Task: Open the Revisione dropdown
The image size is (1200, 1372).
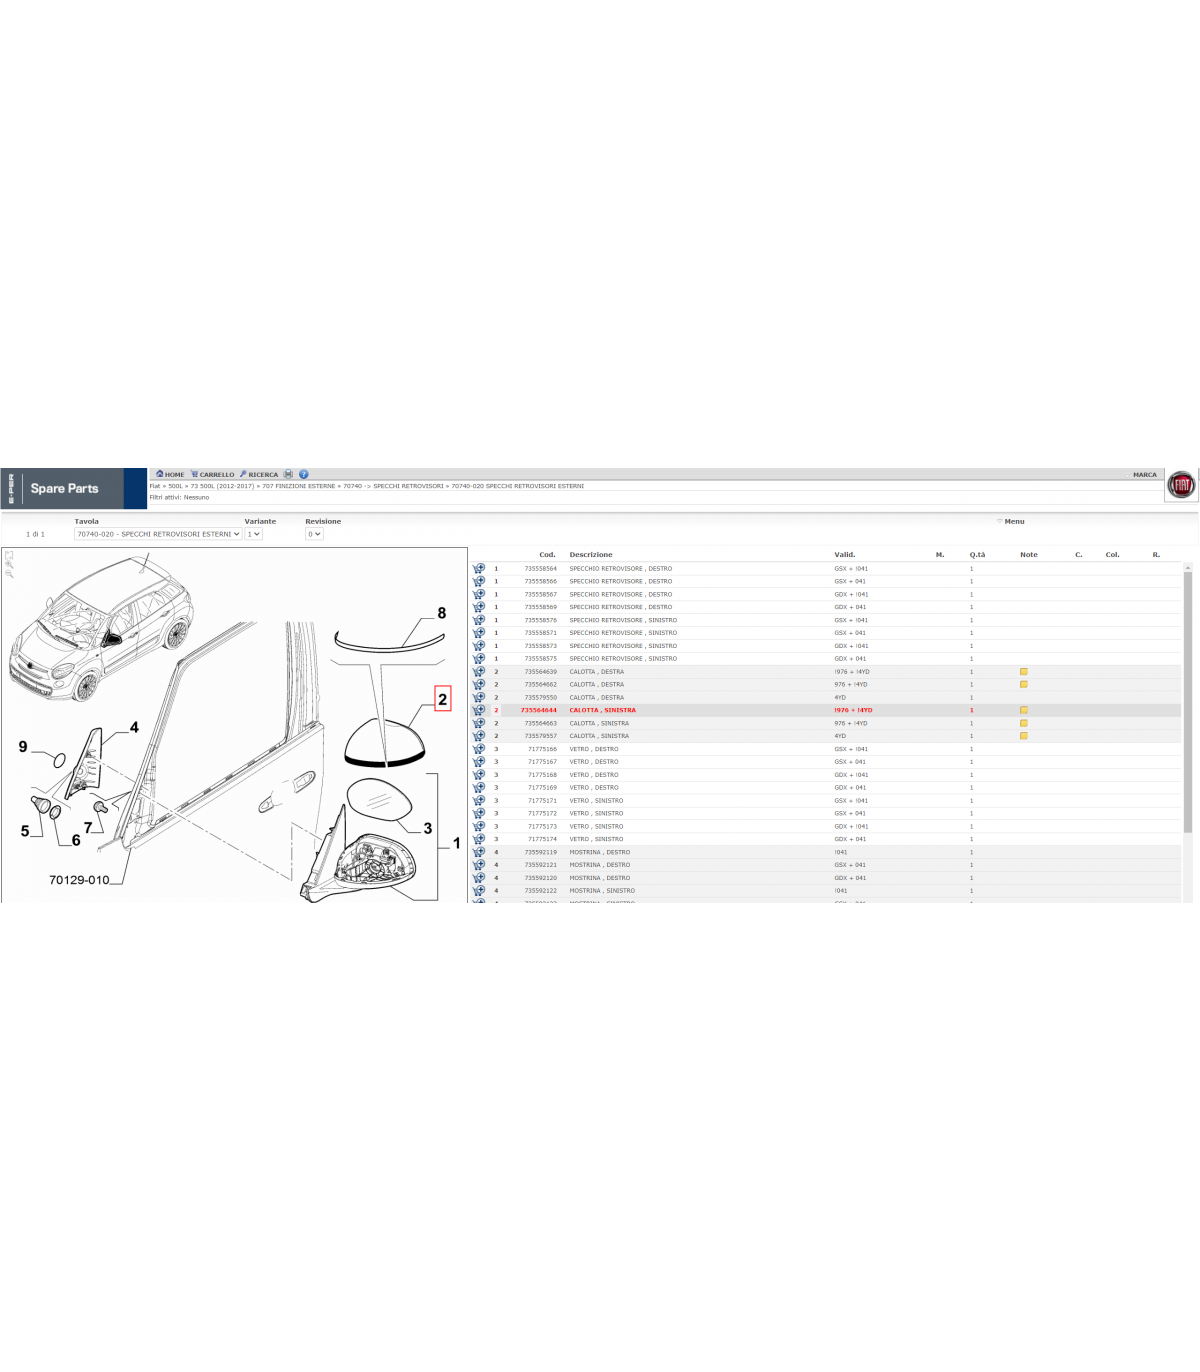Action: tap(314, 534)
